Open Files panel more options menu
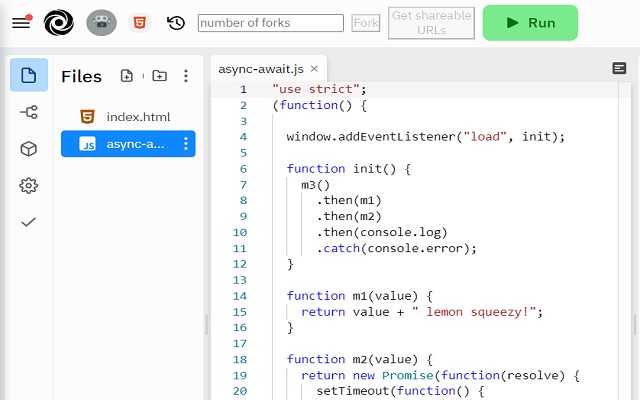 click(186, 76)
